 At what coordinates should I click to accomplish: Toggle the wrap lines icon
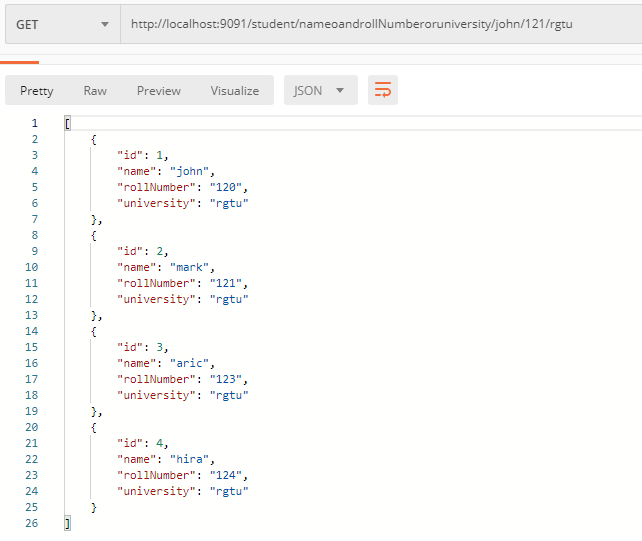point(383,91)
